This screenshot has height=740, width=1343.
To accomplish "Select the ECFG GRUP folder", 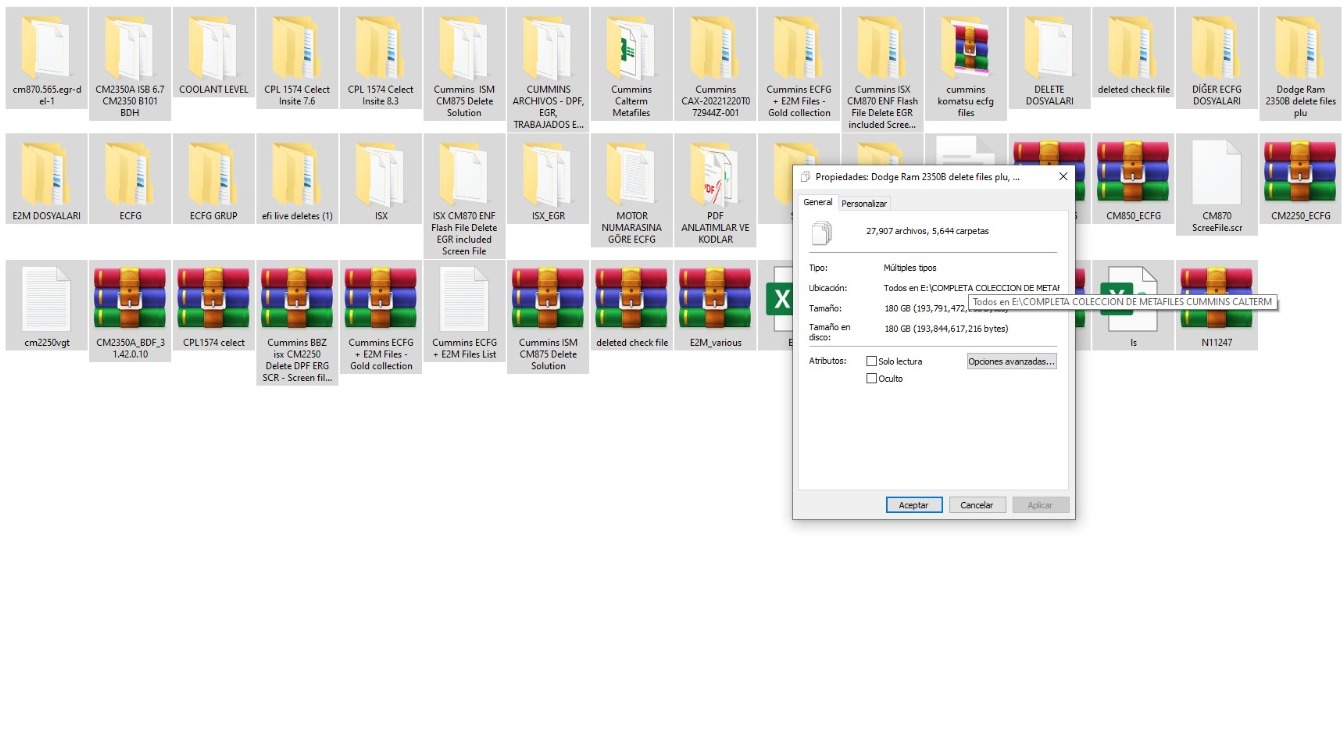I will (x=213, y=174).
